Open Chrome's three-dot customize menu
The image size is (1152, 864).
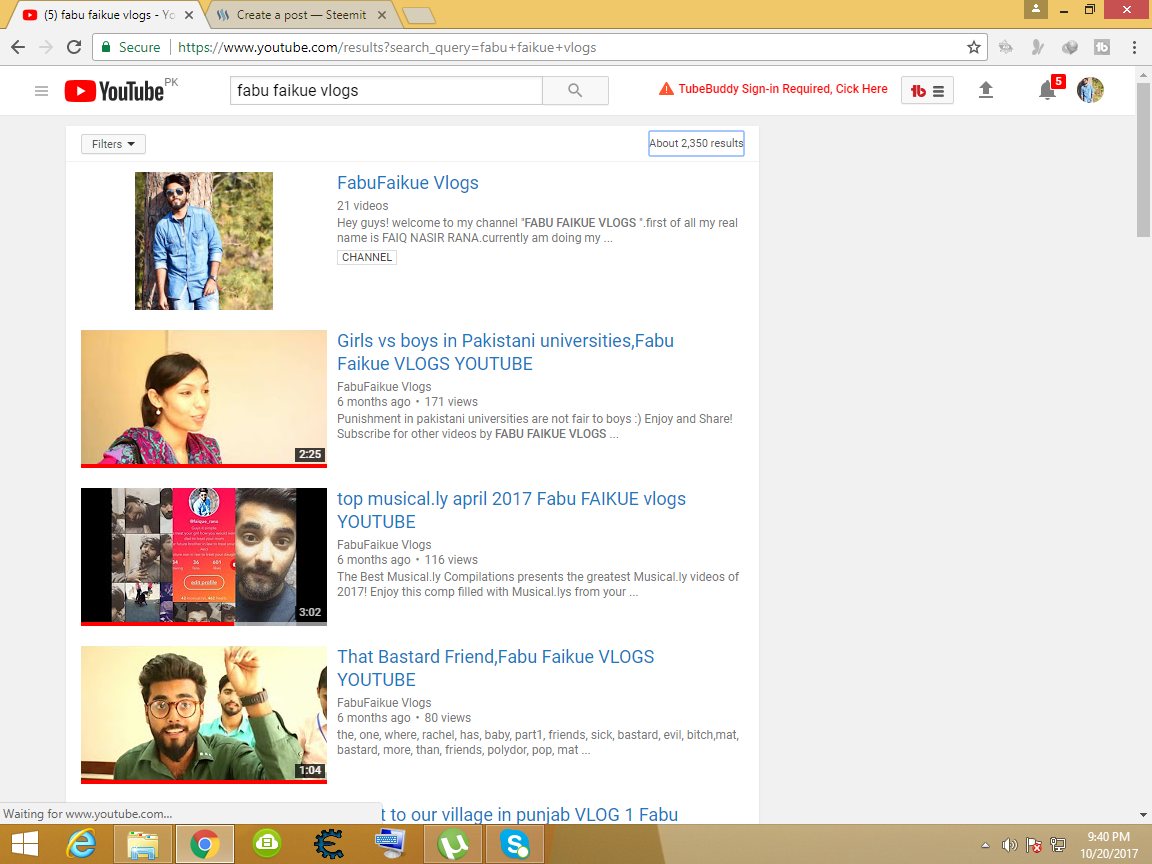[1133, 47]
